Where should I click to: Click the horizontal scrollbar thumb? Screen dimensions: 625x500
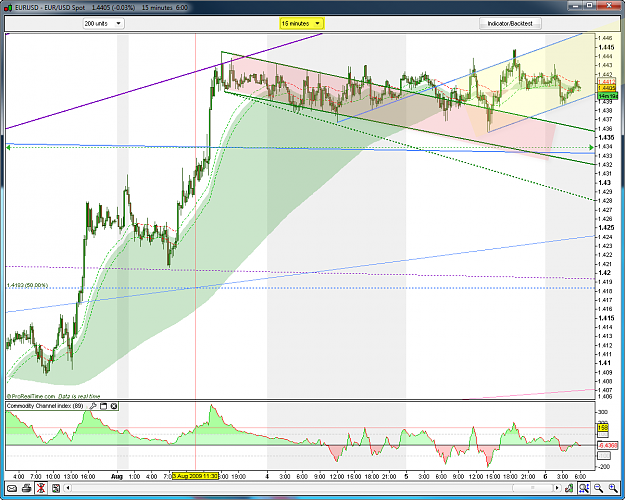coord(532,488)
